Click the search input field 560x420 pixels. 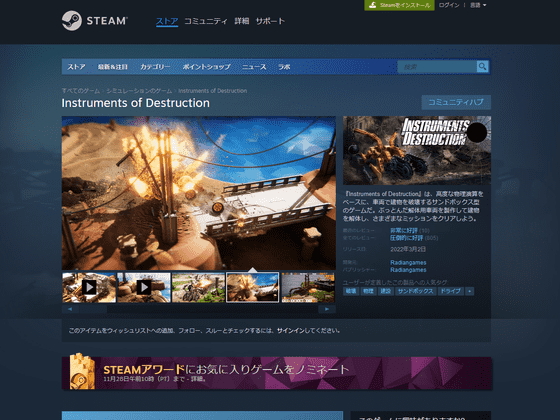(x=437, y=66)
